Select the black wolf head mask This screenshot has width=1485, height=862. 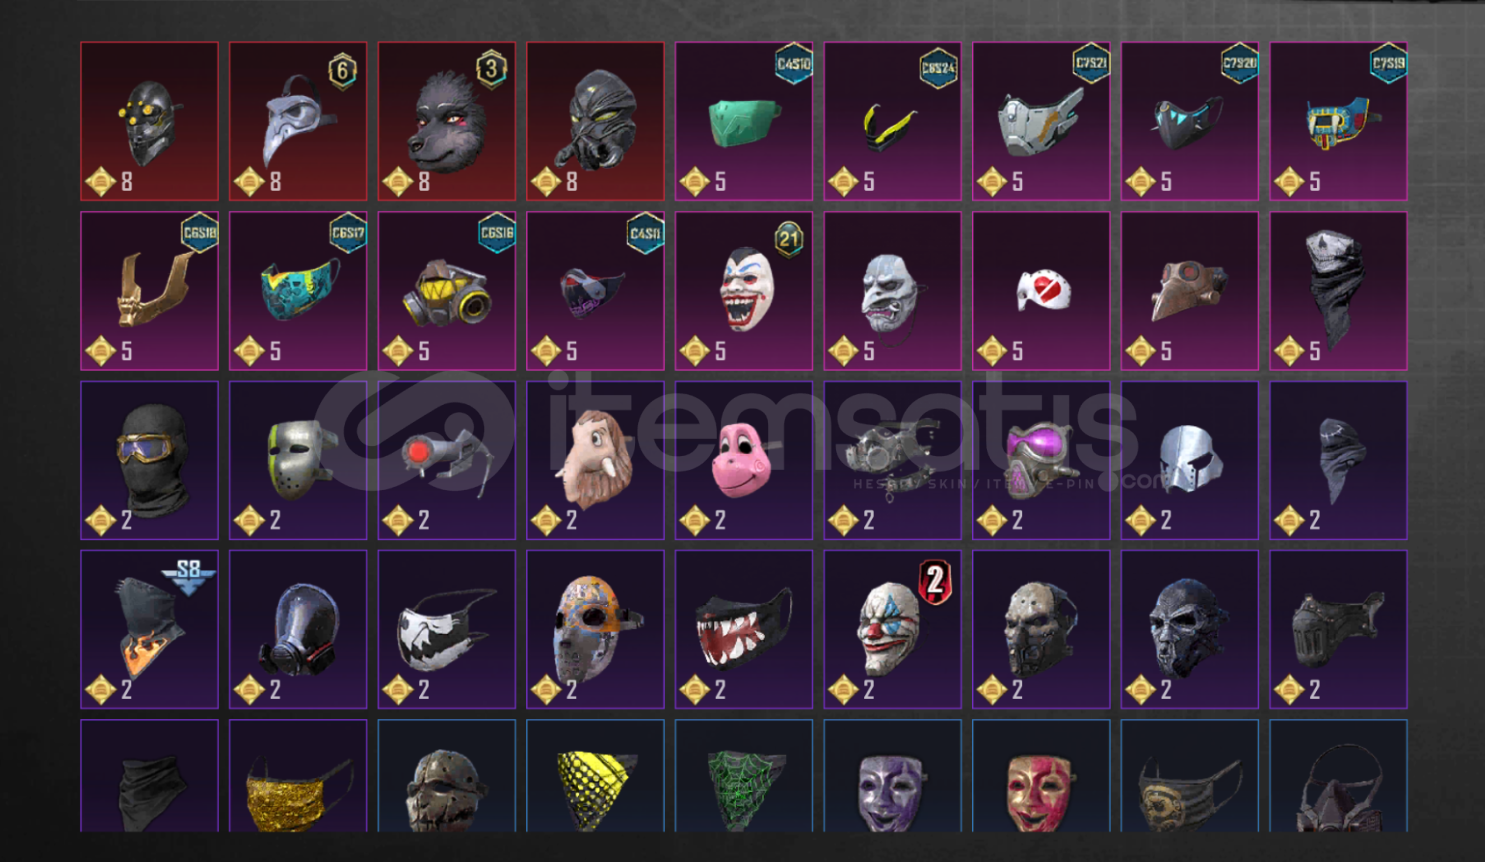pos(447,121)
